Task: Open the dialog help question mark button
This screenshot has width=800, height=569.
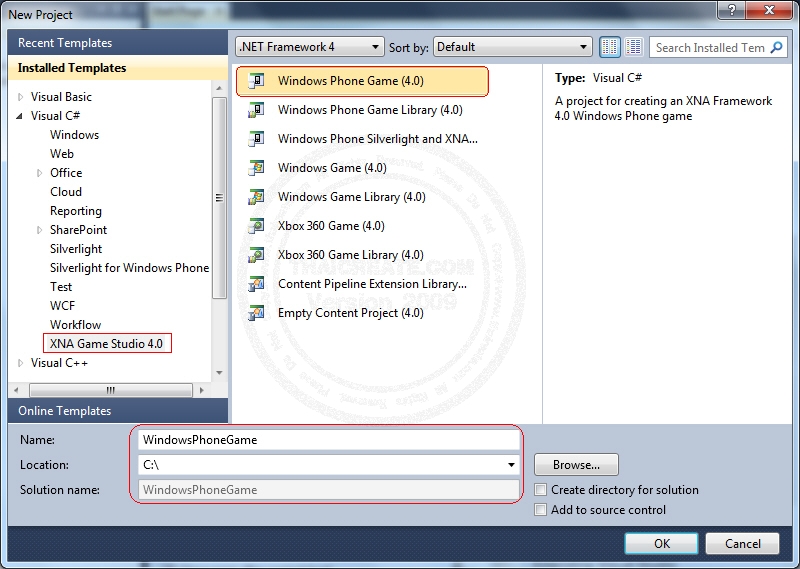Action: click(x=732, y=10)
